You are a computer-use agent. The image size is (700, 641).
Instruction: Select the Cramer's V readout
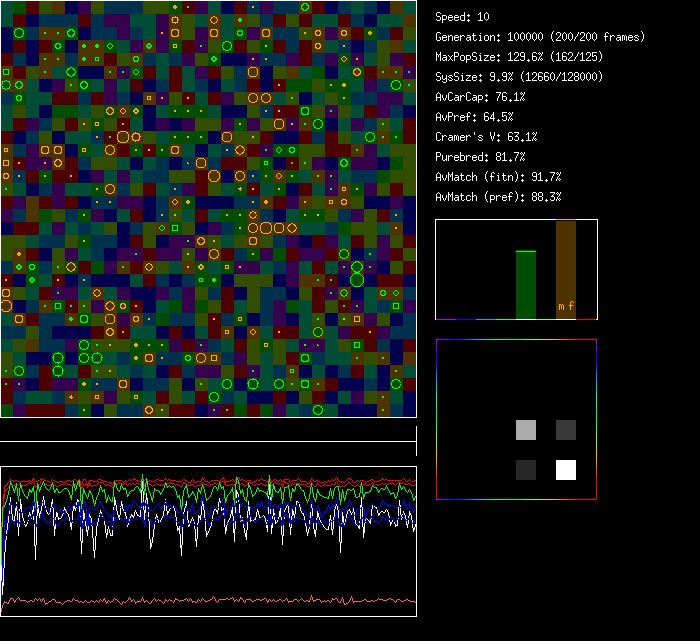[x=486, y=137]
